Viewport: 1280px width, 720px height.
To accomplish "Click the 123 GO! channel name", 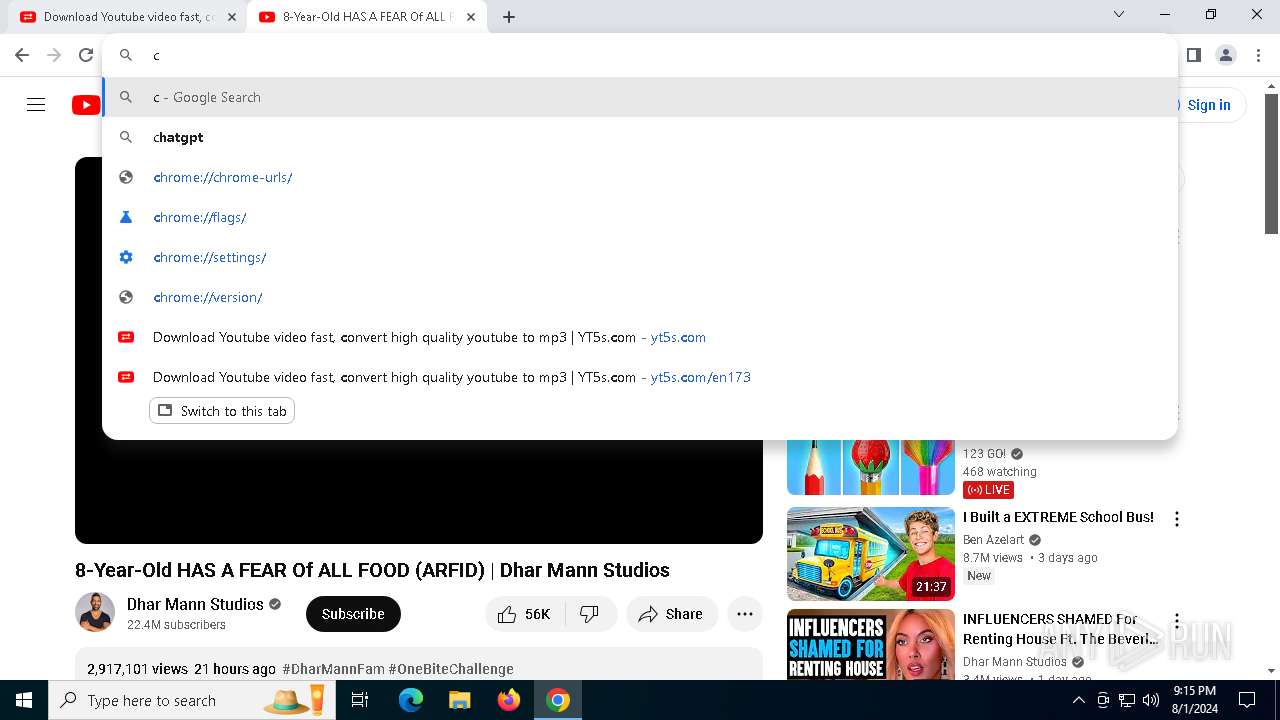I will coord(985,454).
